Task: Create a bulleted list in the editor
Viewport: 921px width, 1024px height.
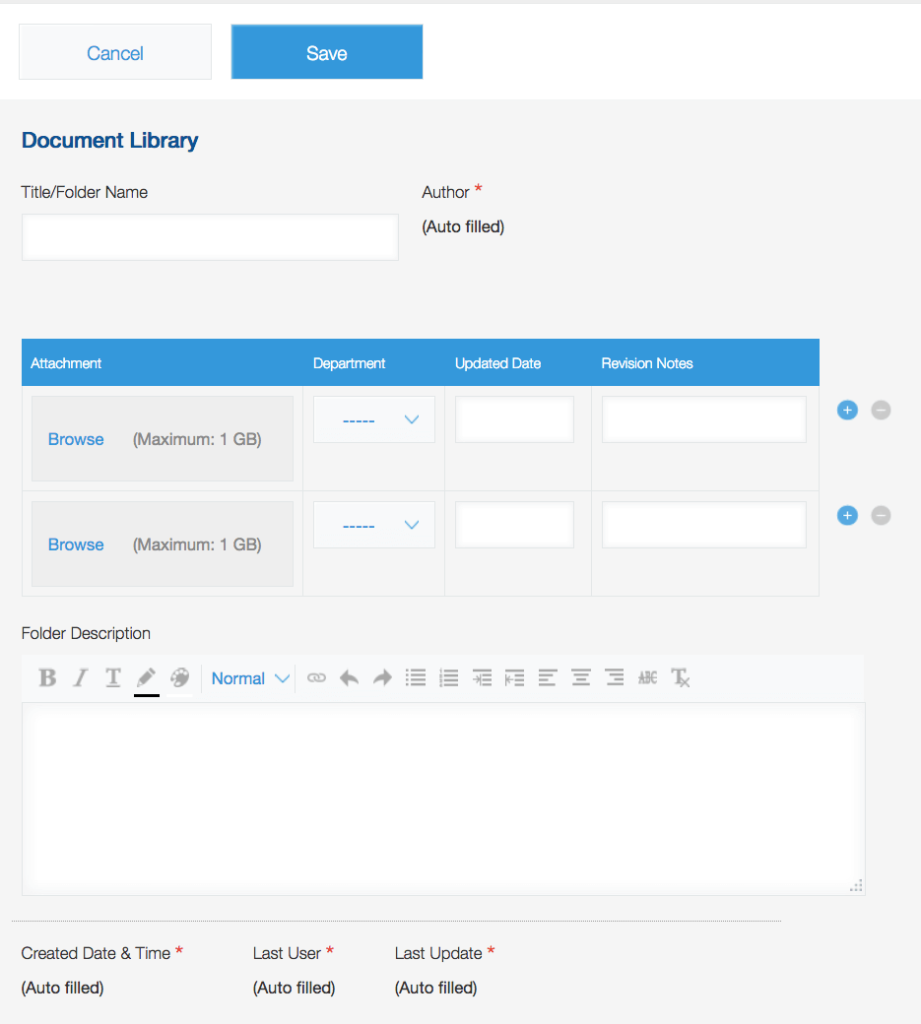Action: tap(416, 678)
